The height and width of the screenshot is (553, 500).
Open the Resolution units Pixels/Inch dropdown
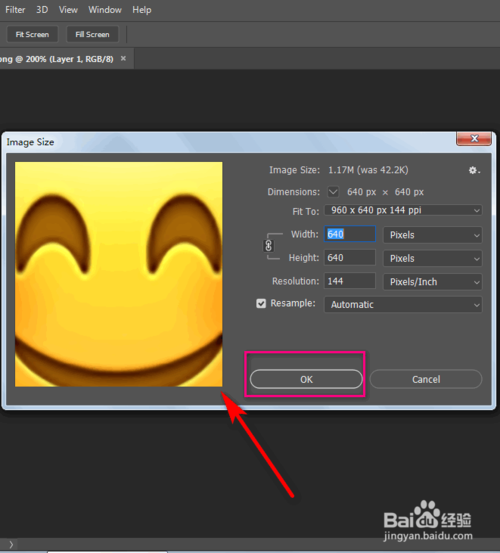tap(433, 281)
